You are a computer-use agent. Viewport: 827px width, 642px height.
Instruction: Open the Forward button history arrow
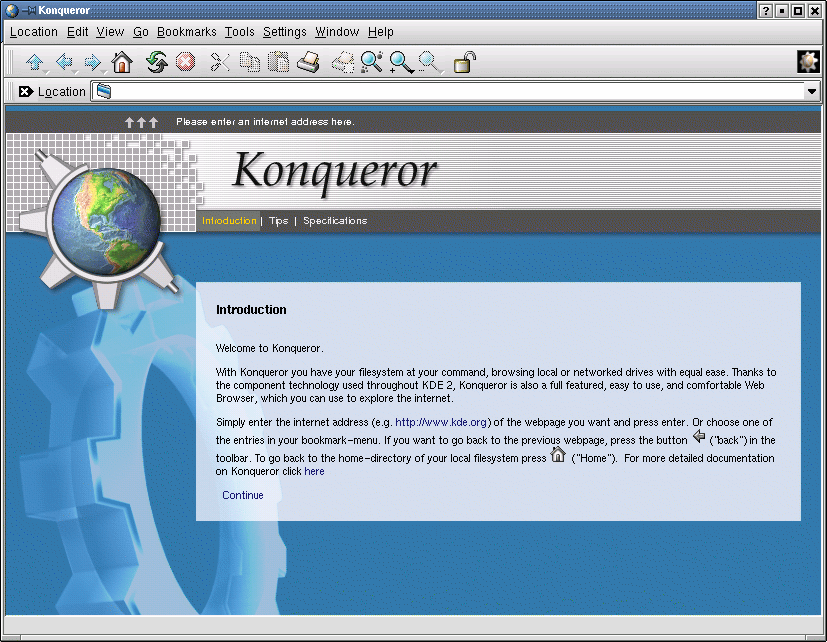coord(104,72)
